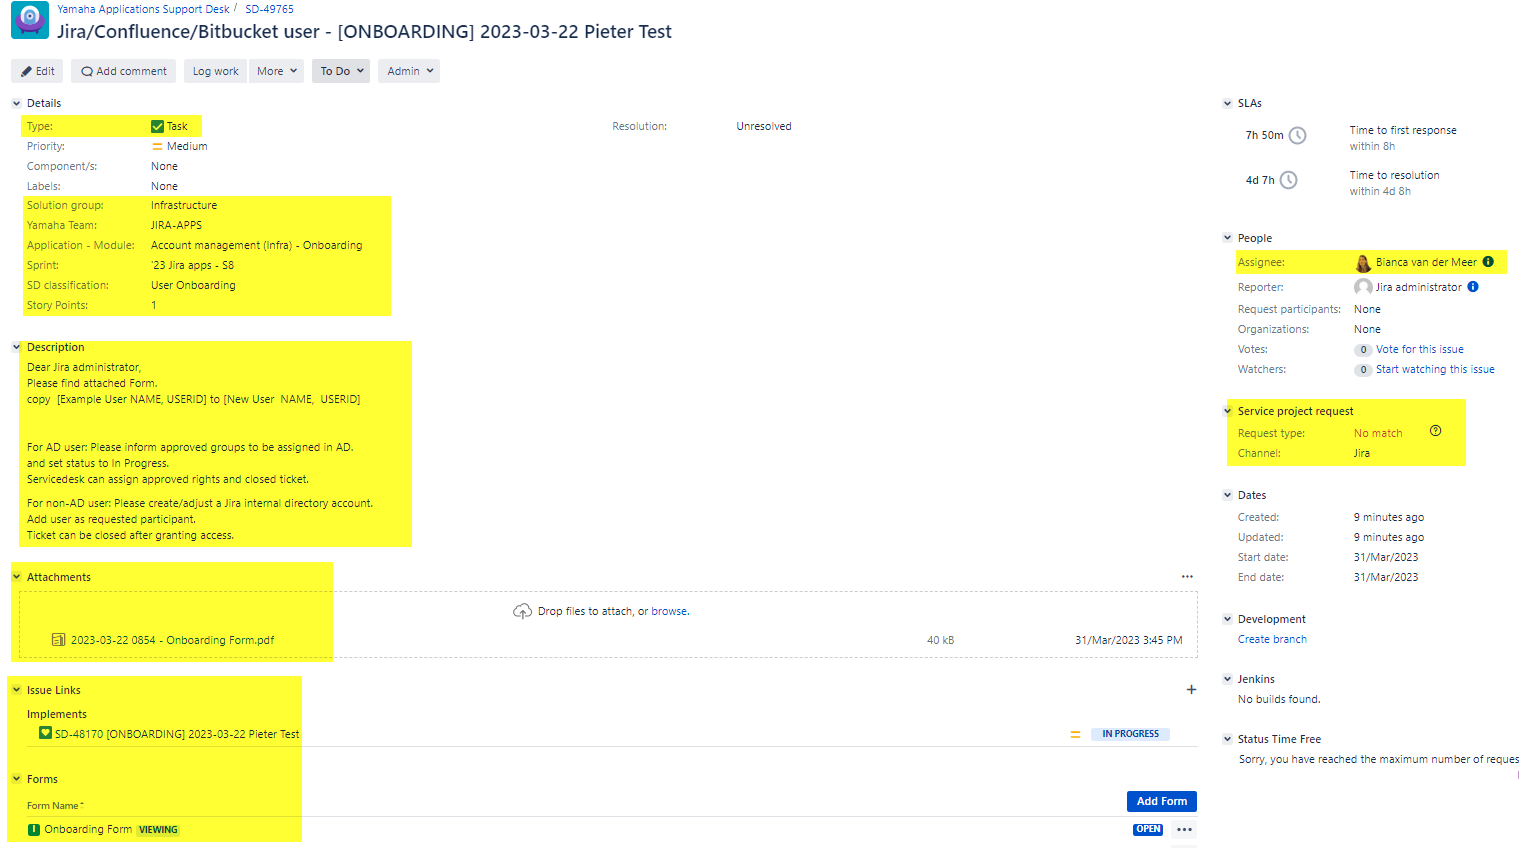Click Start watching this issue link
Image resolution: width=1519 pixels, height=848 pixels.
click(1435, 369)
